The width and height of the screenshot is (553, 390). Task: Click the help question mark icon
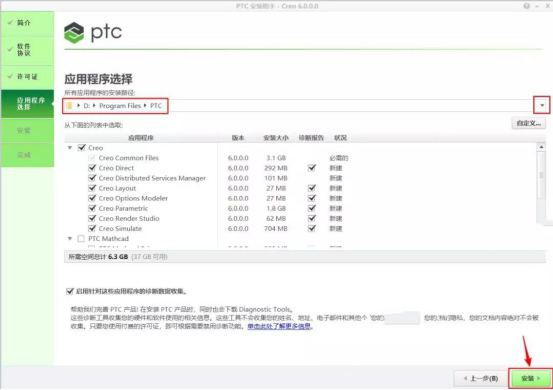(x=526, y=6)
